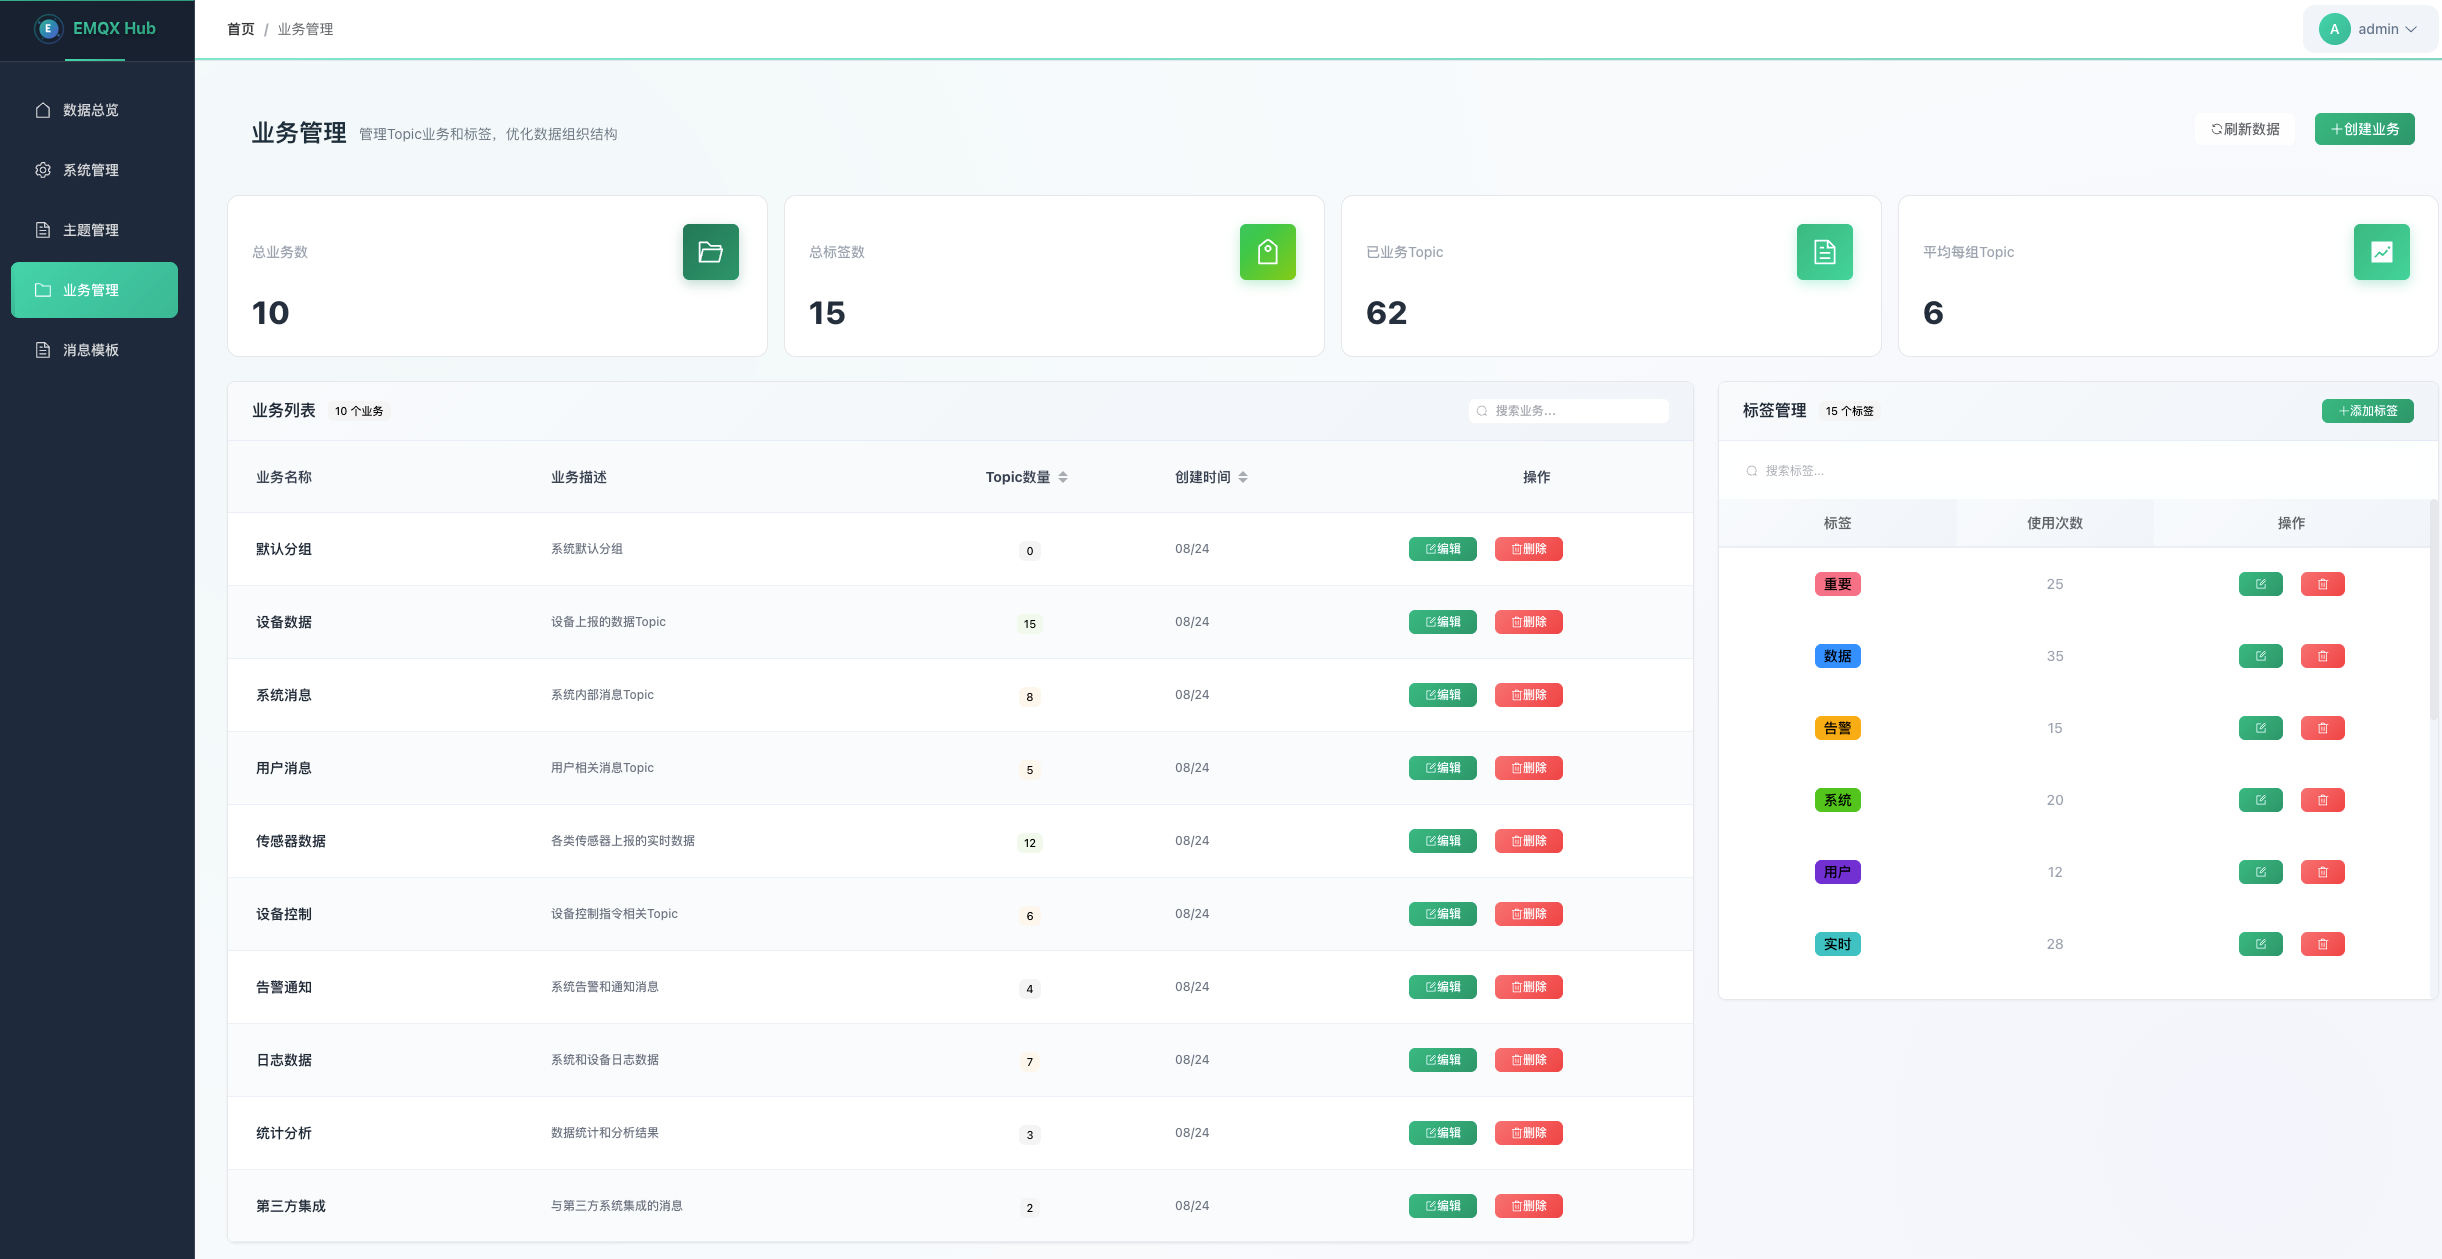Open 系统管理 in the sidebar
The height and width of the screenshot is (1259, 2442).
(x=90, y=170)
